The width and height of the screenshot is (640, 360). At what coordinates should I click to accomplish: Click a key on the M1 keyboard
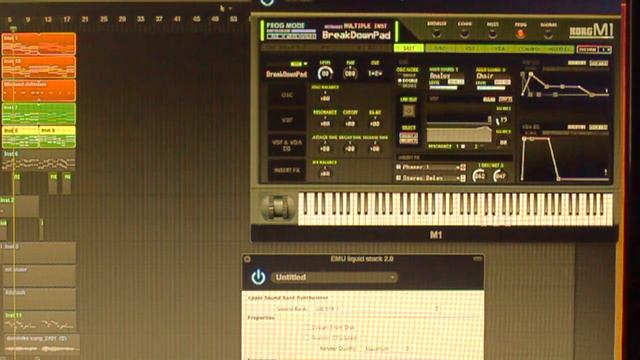point(455,209)
